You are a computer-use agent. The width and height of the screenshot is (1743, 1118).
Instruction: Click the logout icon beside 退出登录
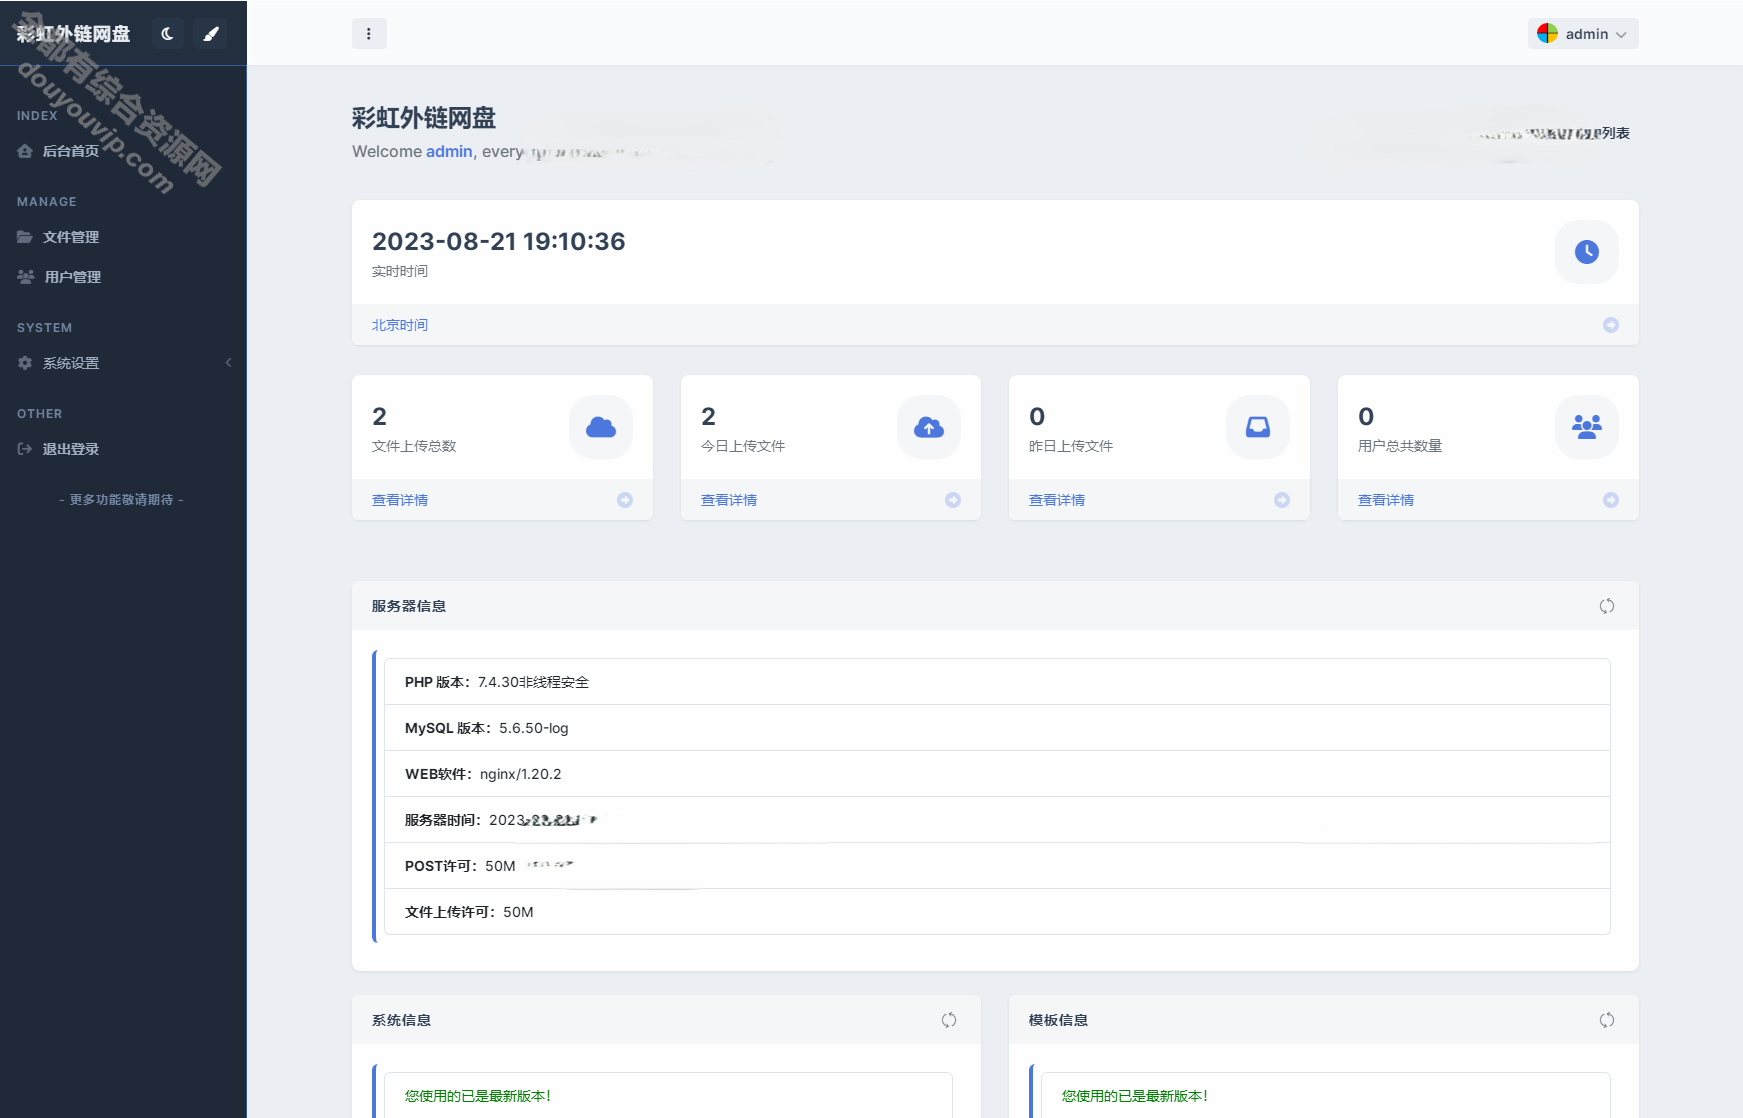click(x=25, y=449)
